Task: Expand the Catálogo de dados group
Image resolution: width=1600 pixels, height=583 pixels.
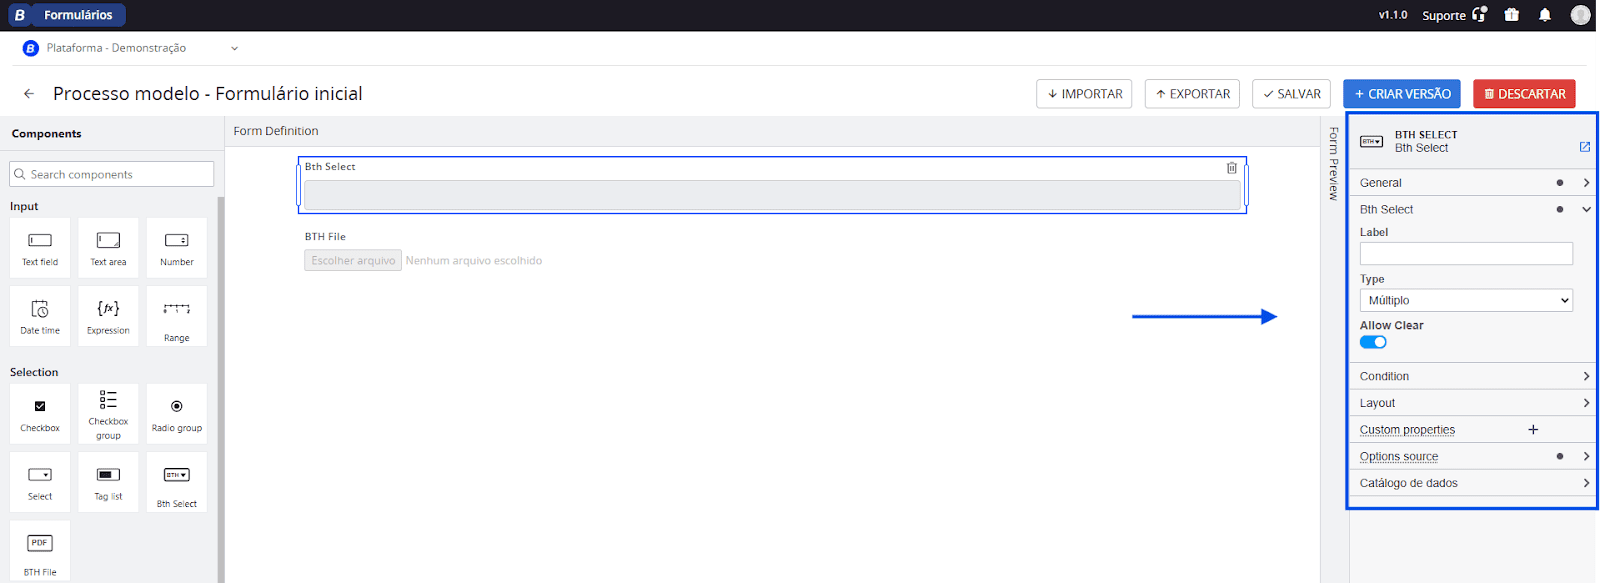Action: [x=1470, y=483]
